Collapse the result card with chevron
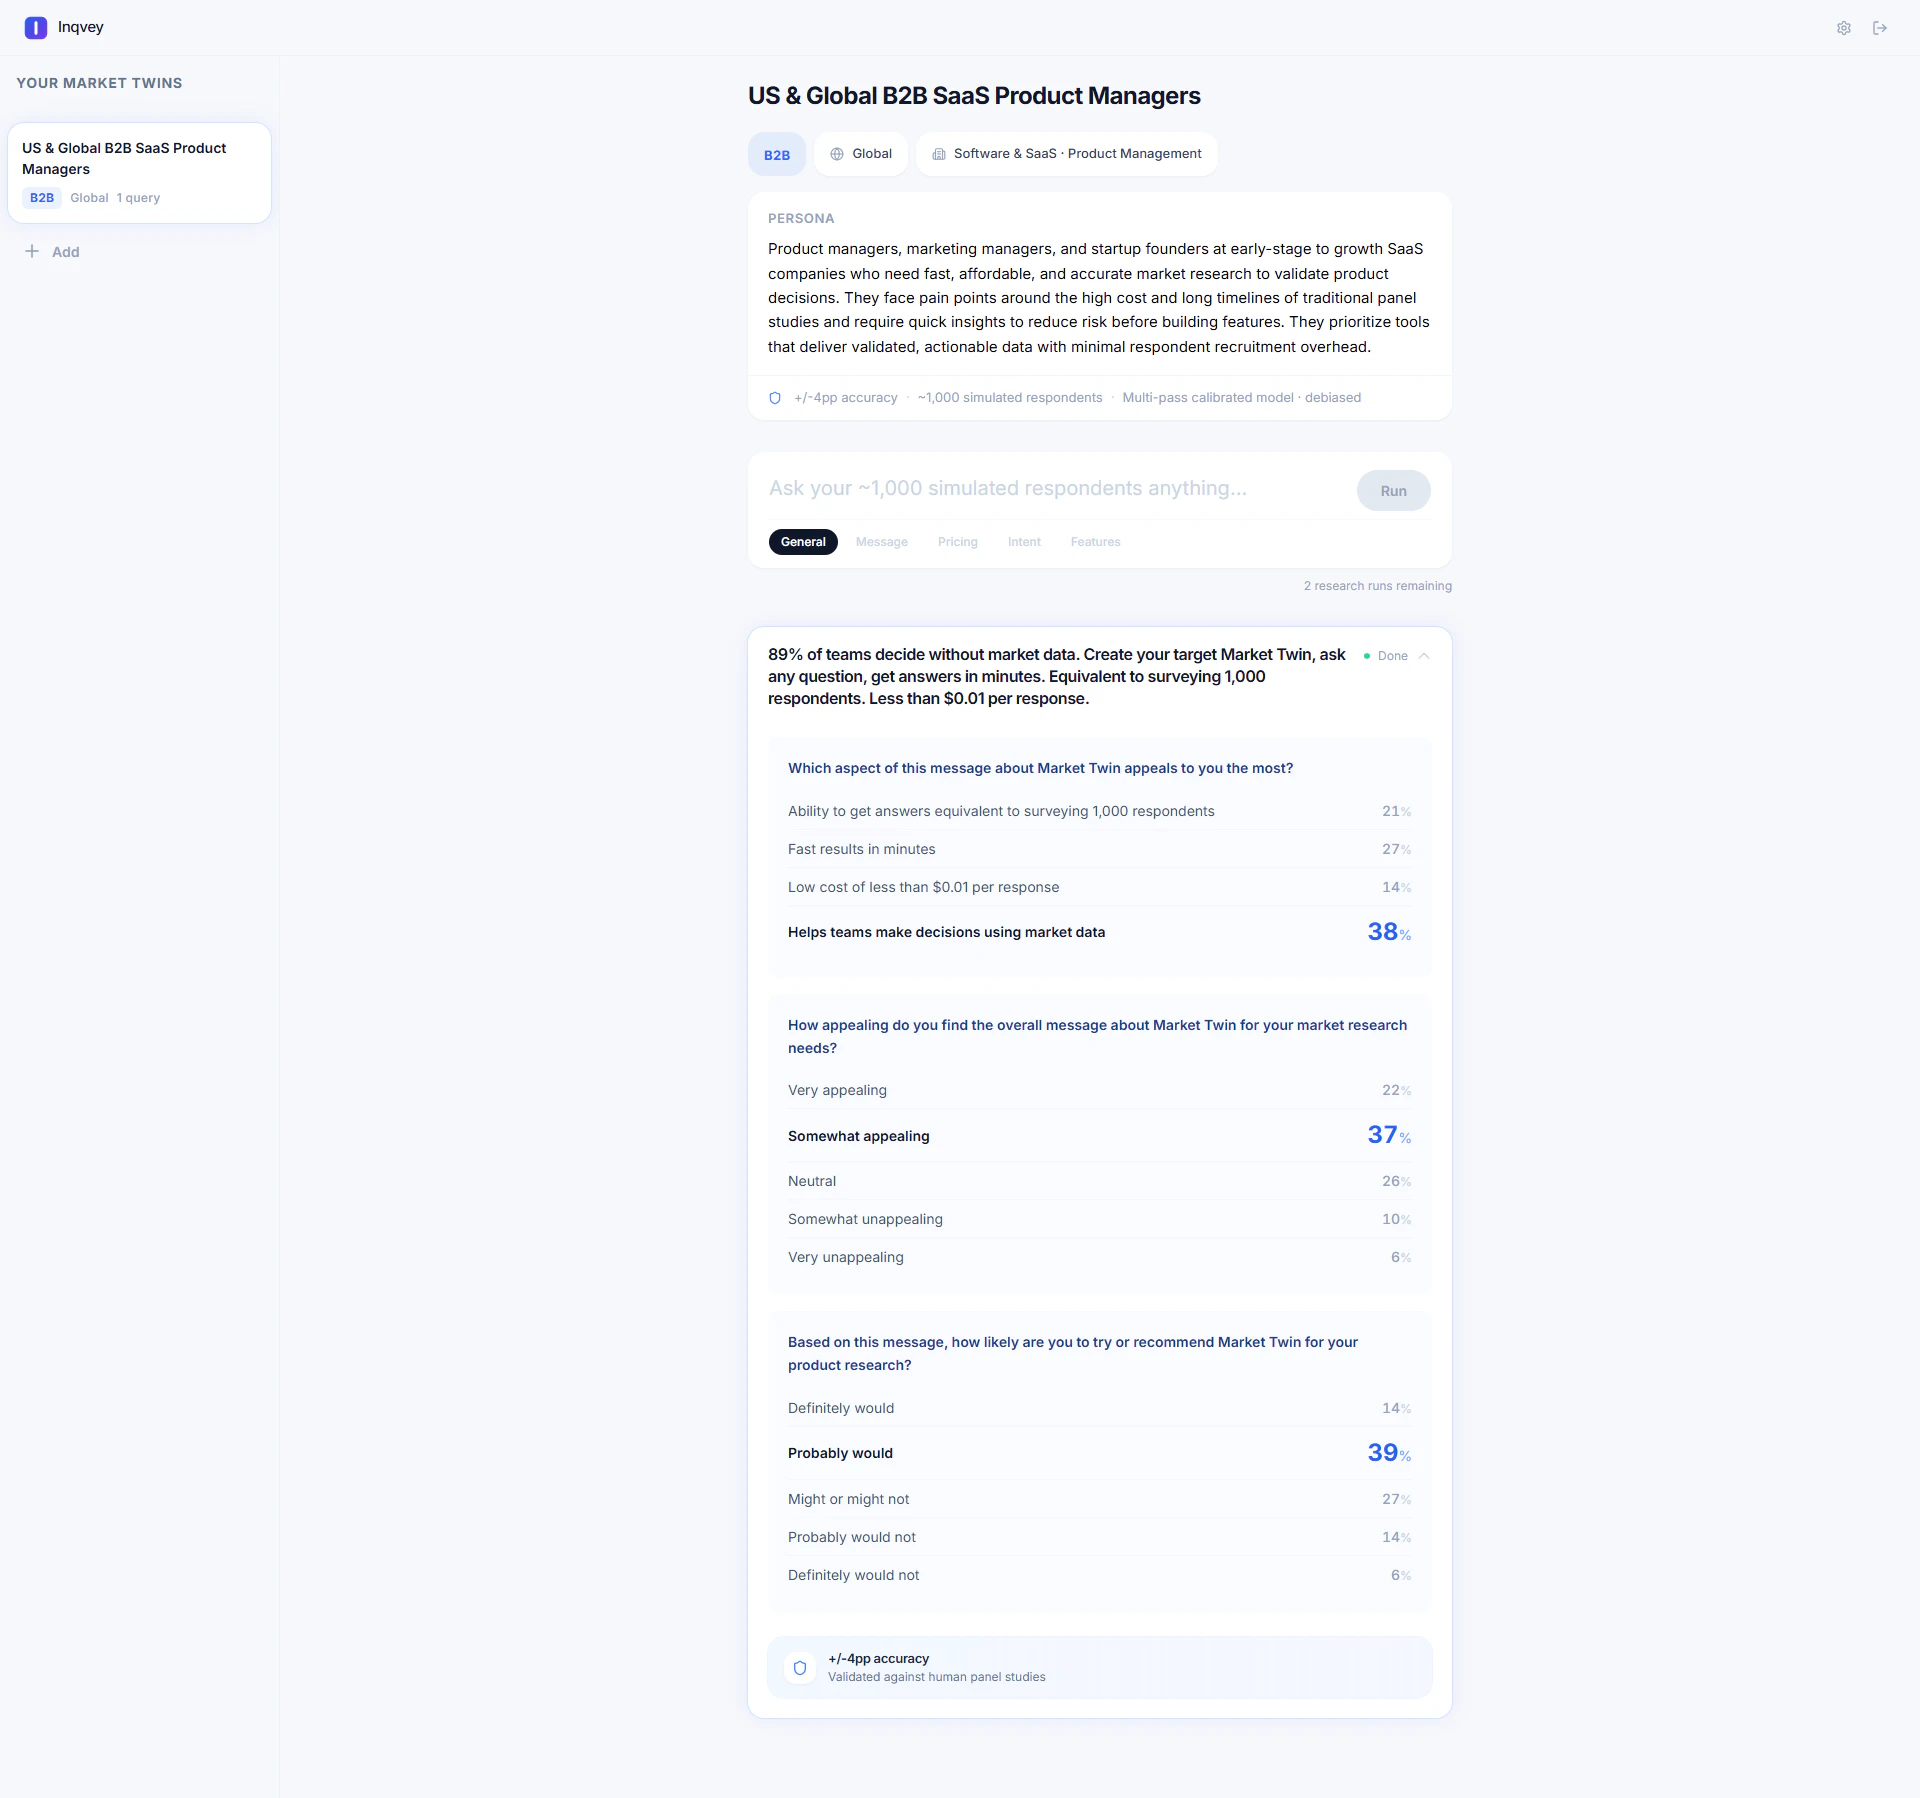This screenshot has width=1920, height=1798. 1424,656
